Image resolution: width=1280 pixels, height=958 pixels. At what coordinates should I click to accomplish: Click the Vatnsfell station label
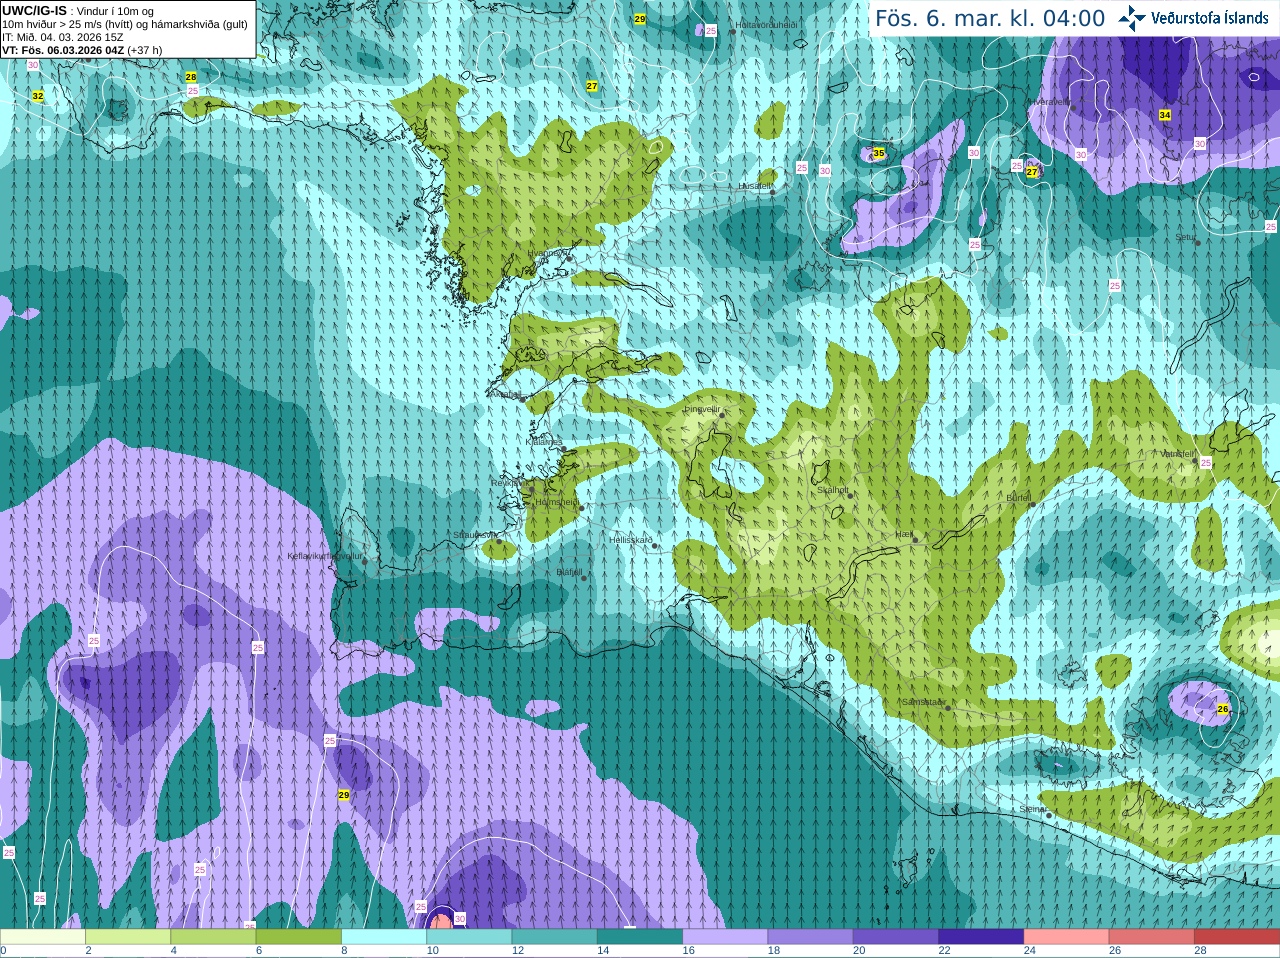1178,454
